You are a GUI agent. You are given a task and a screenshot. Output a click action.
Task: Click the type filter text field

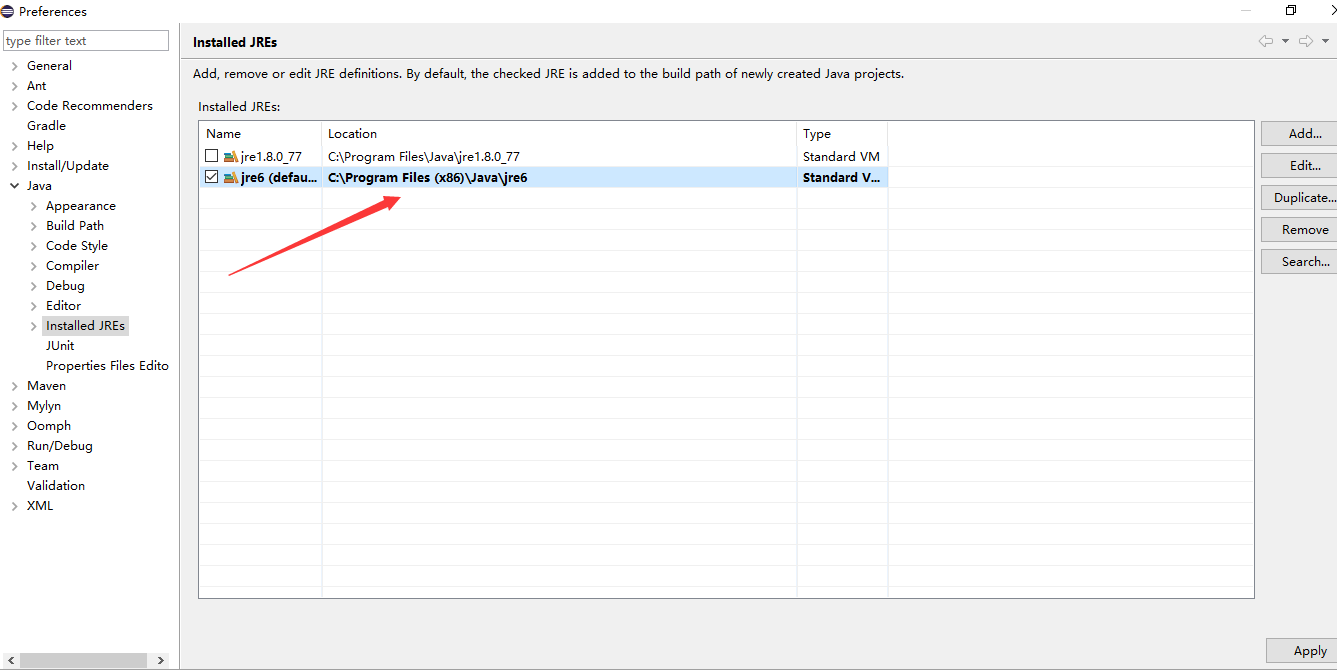[86, 41]
